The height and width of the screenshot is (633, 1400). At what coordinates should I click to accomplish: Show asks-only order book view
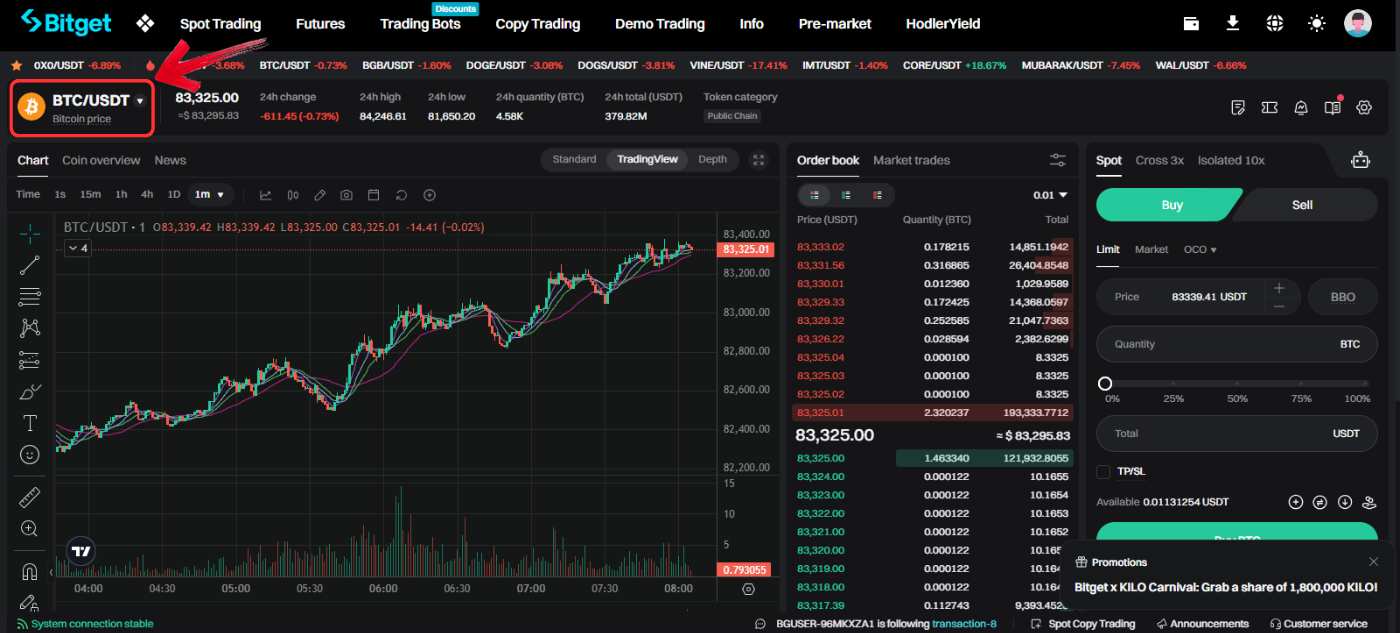coord(877,195)
